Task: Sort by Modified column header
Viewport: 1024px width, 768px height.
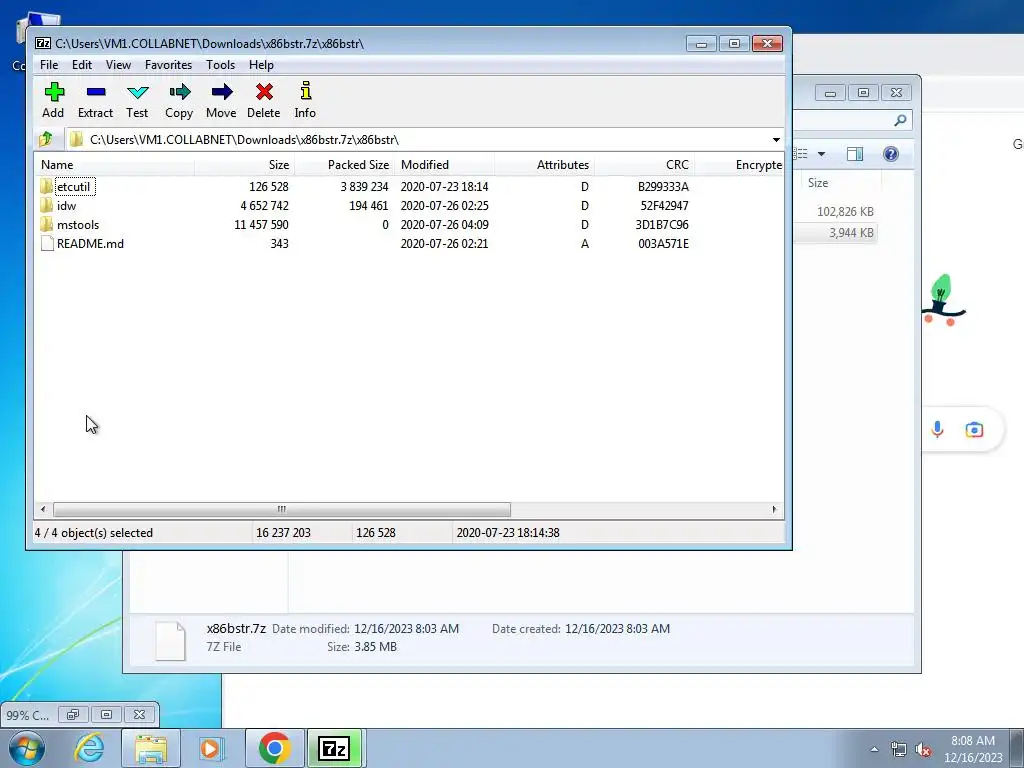Action: click(444, 165)
